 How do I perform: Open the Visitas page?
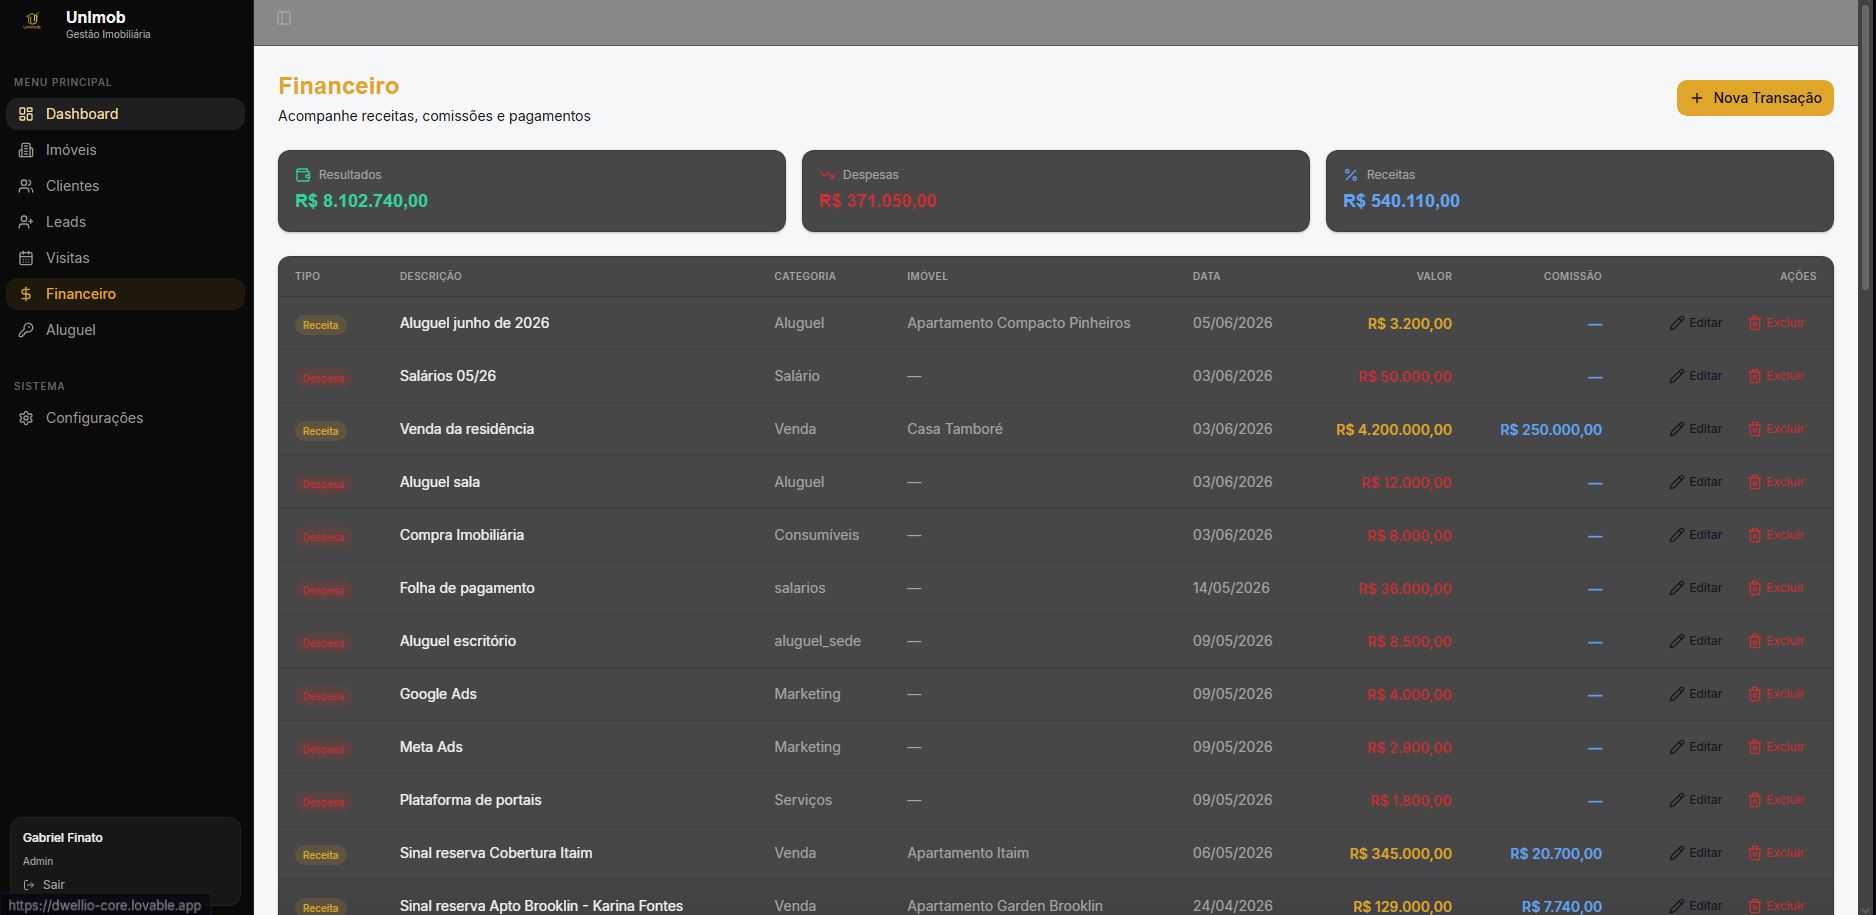(125, 258)
